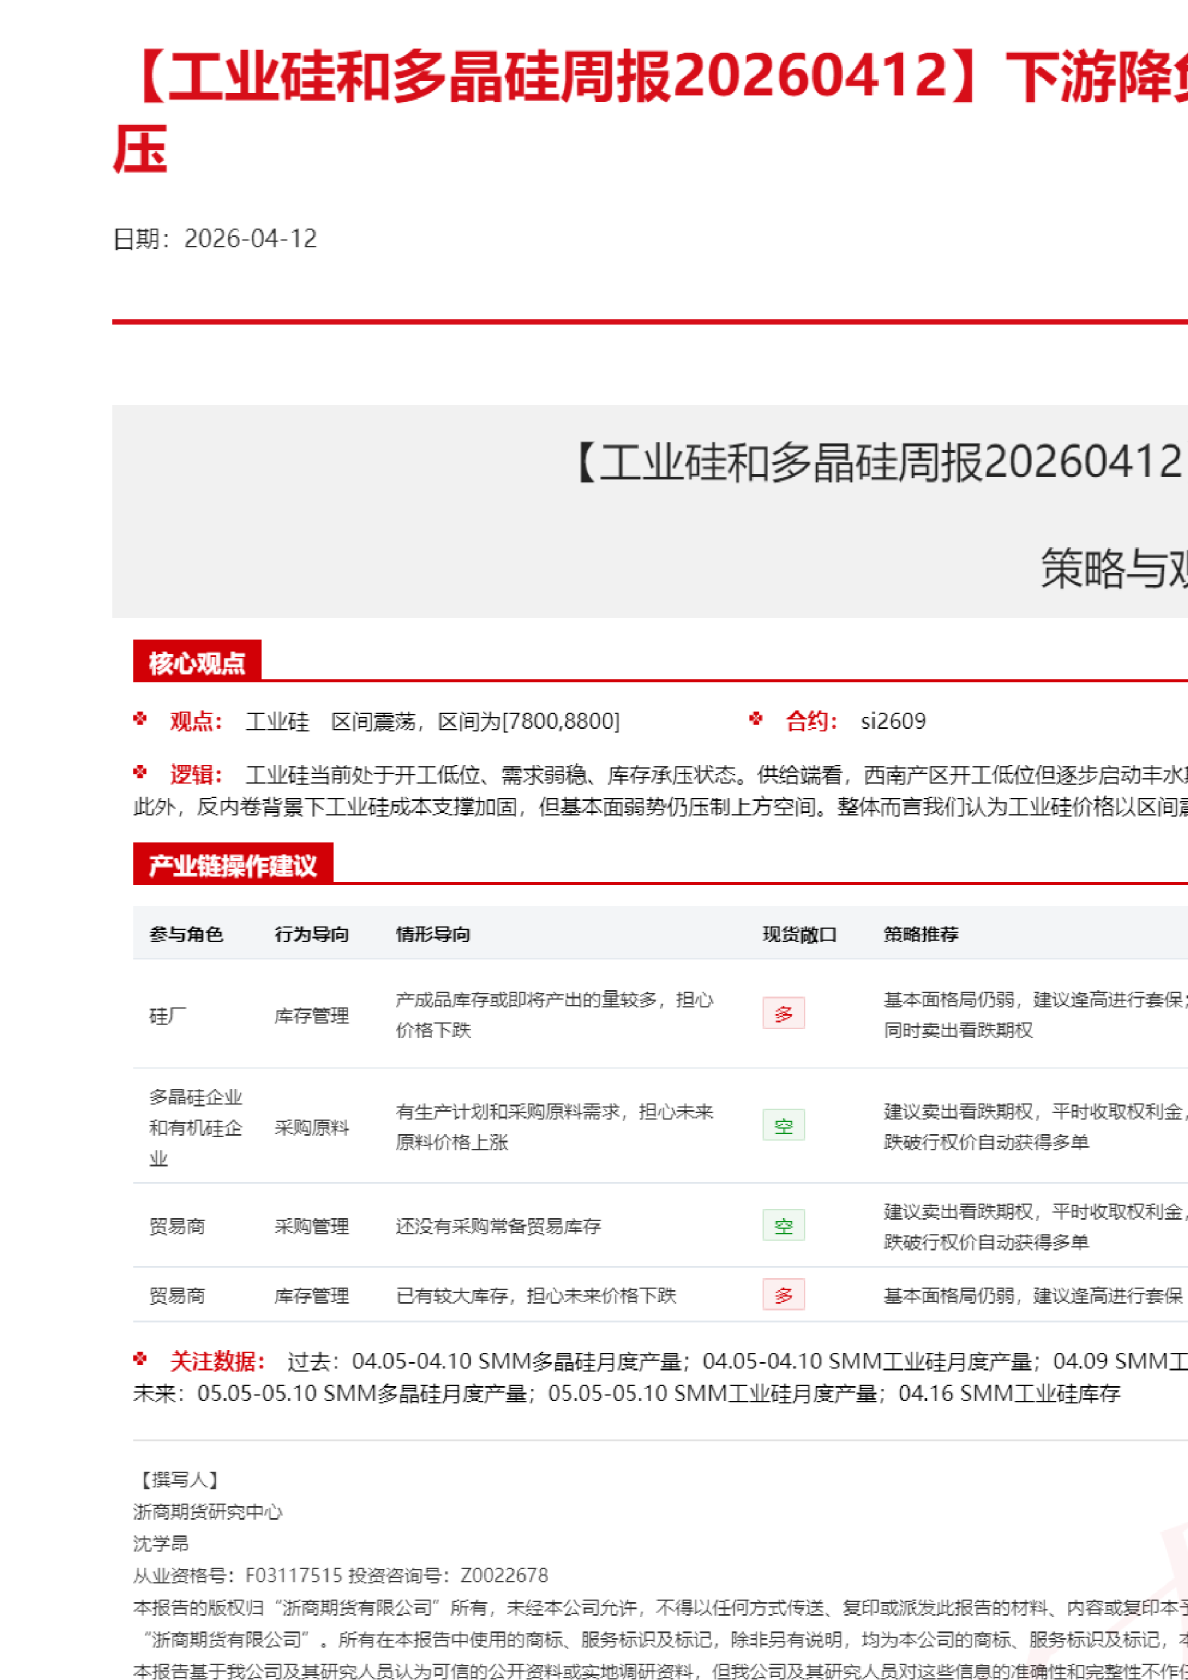Click the 情形导向 column header

(433, 934)
